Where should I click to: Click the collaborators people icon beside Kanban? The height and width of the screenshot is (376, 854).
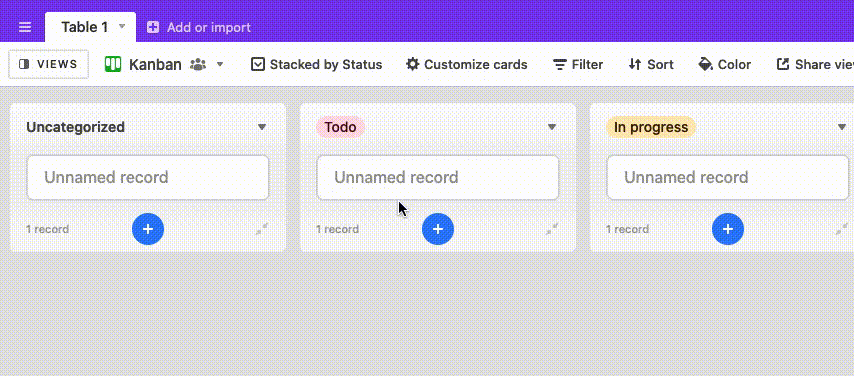pos(198,65)
